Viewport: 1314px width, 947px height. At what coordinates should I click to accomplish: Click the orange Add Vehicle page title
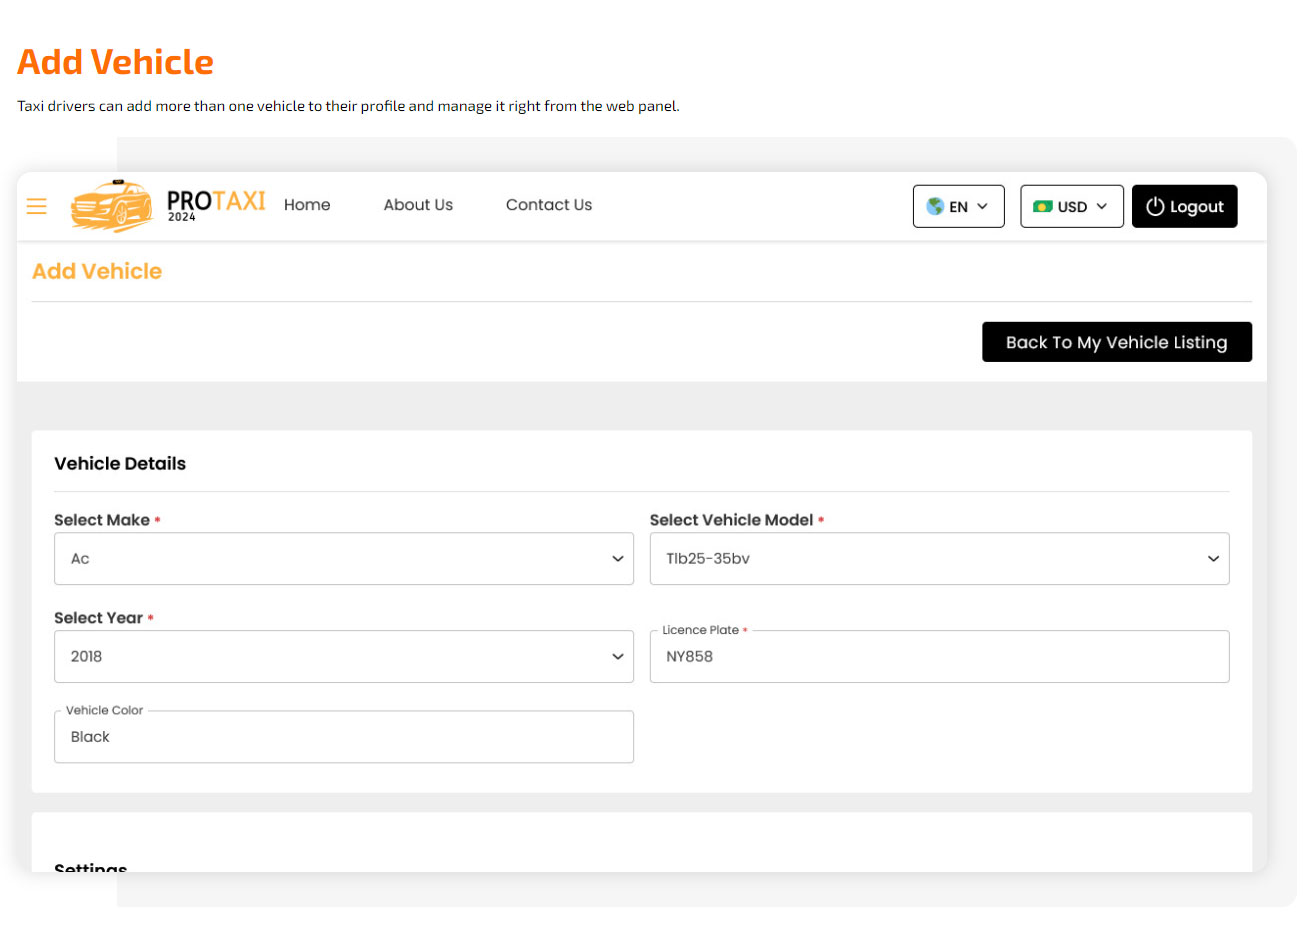[x=115, y=62]
